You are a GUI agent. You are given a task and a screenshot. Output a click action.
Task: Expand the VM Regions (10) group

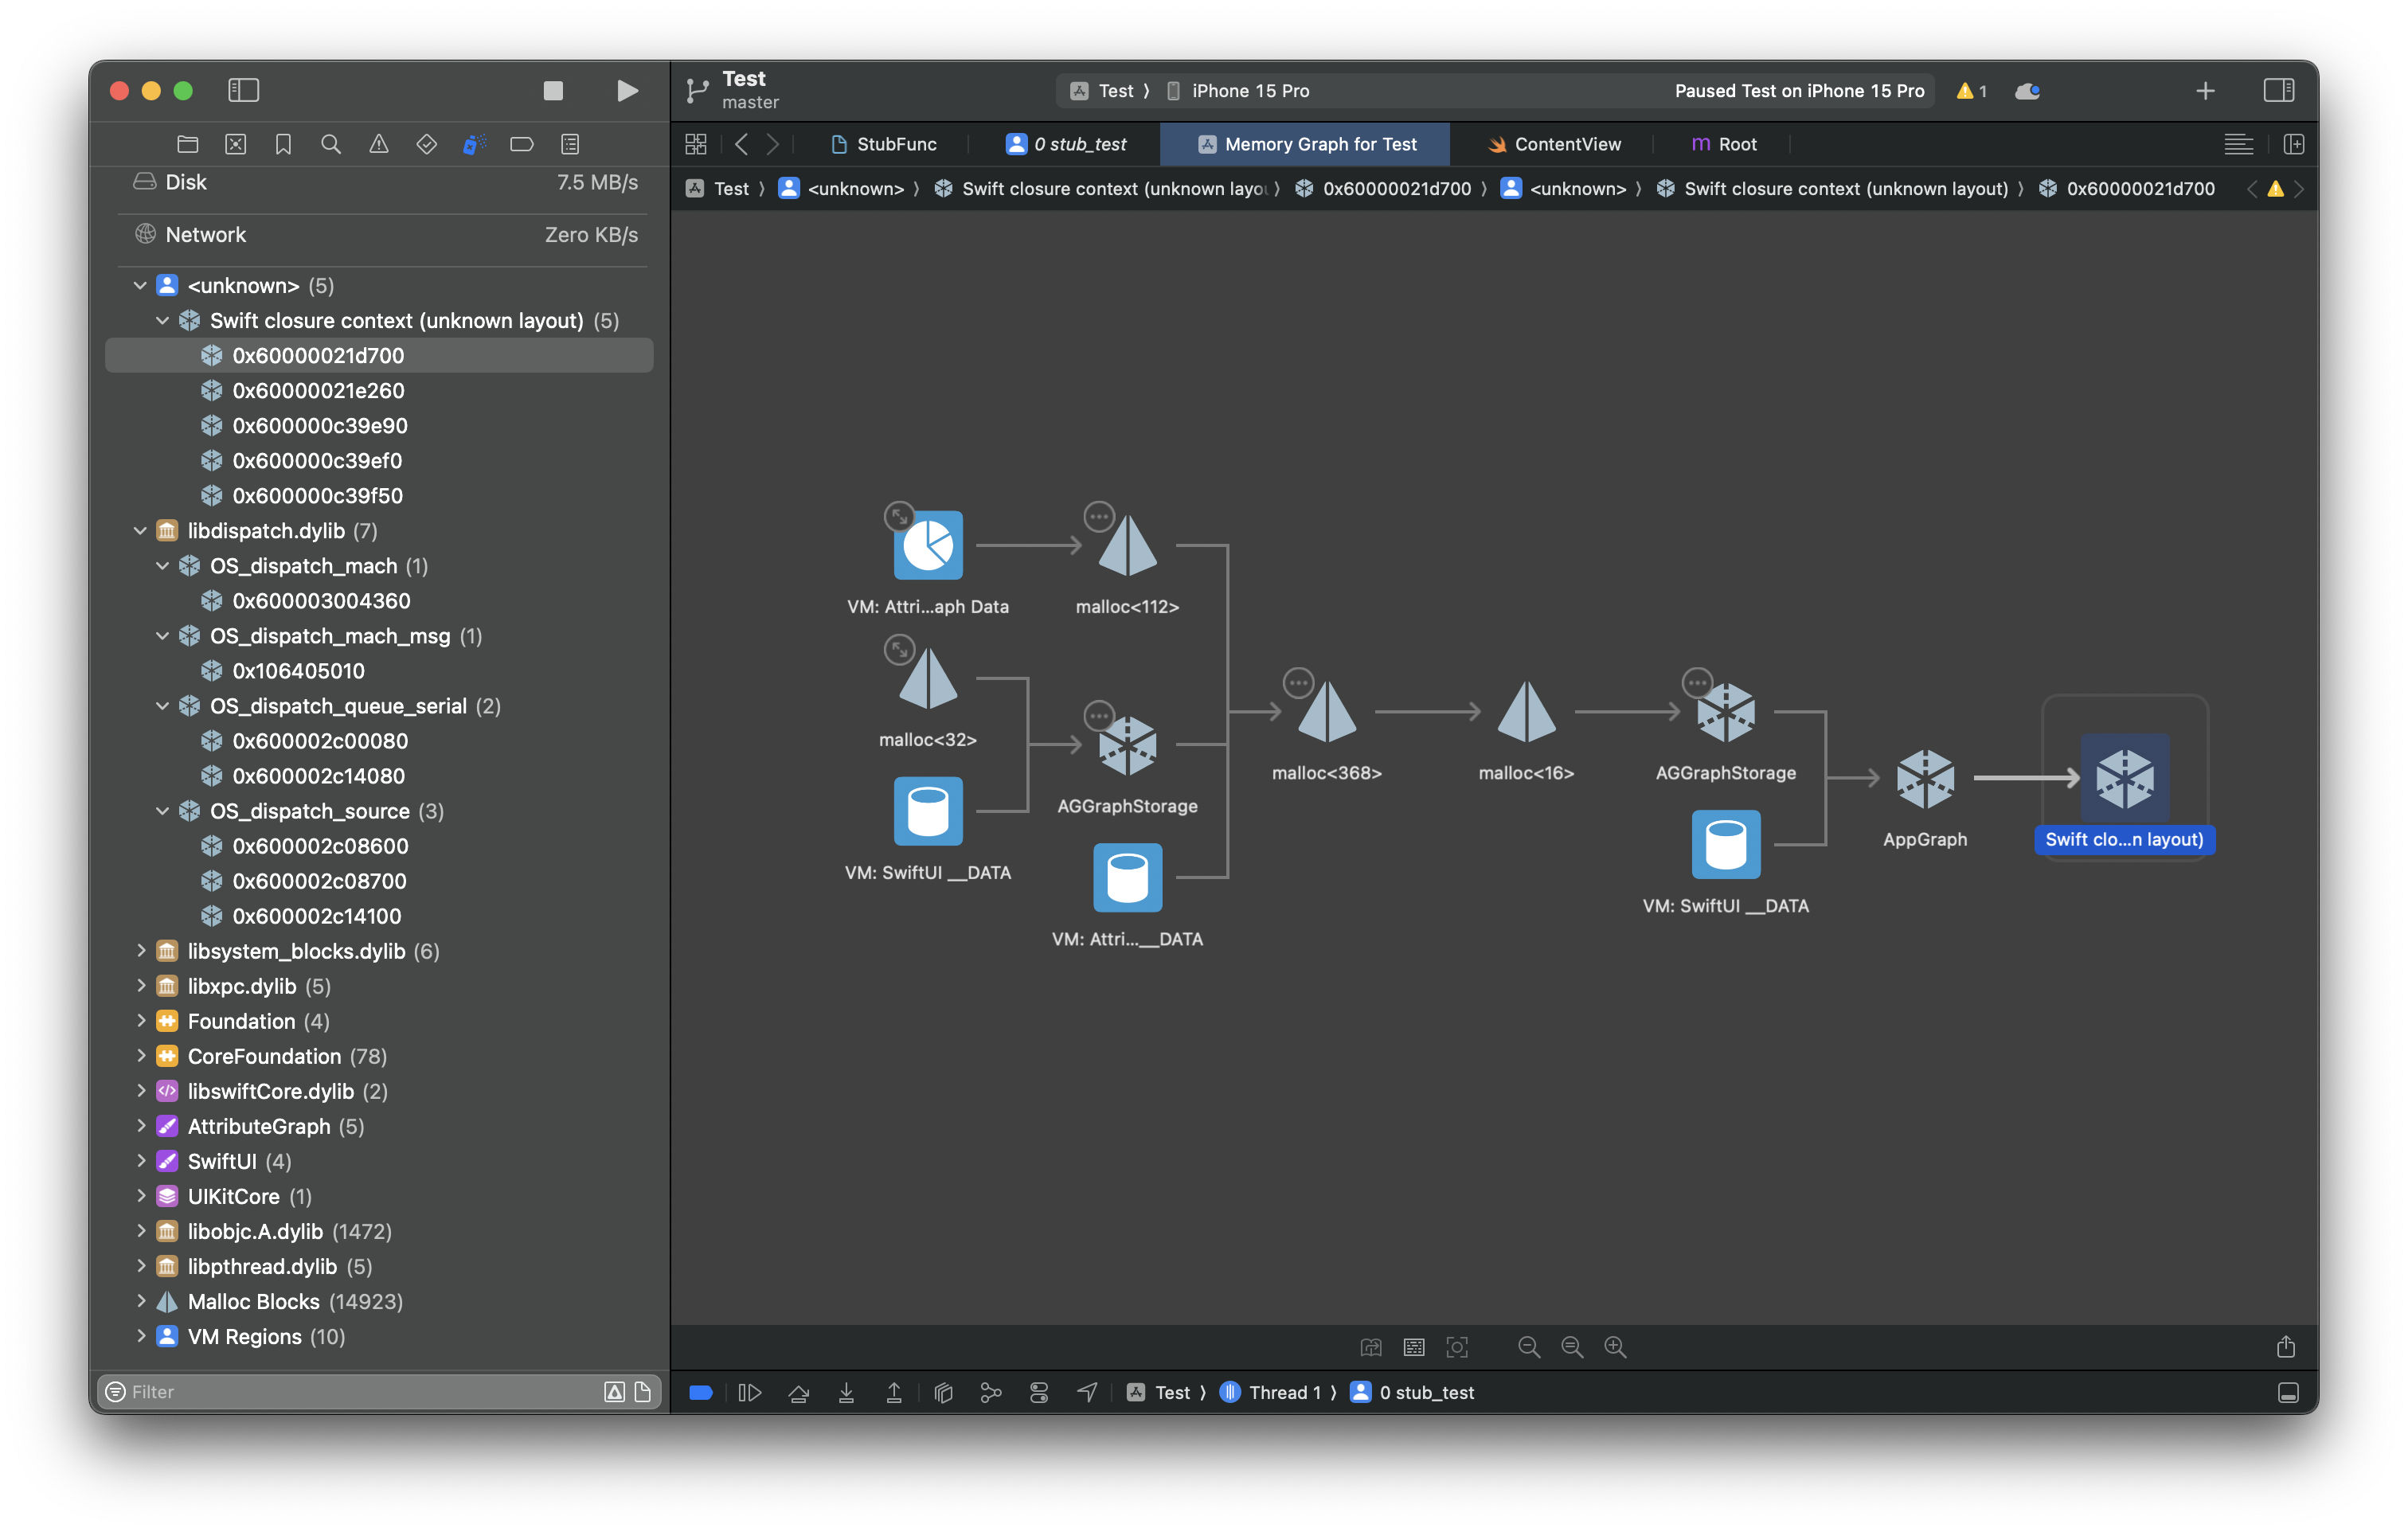click(x=140, y=1336)
